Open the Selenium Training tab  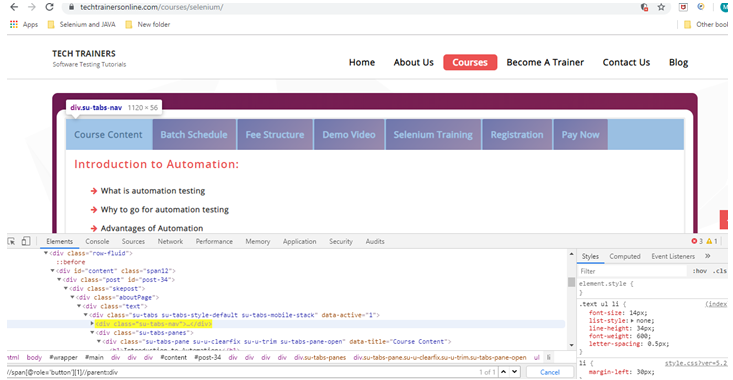(433, 135)
